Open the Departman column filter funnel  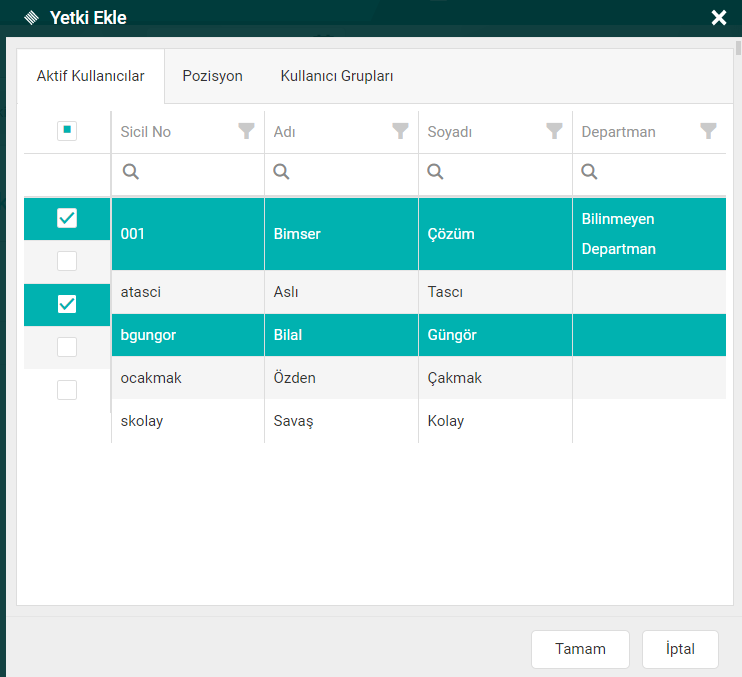tap(708, 131)
